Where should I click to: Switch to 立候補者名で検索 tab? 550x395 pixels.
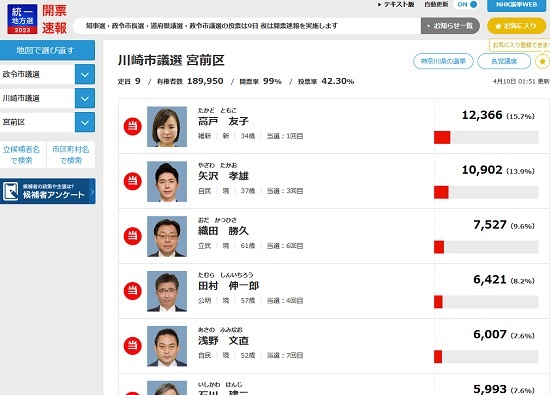point(22,155)
